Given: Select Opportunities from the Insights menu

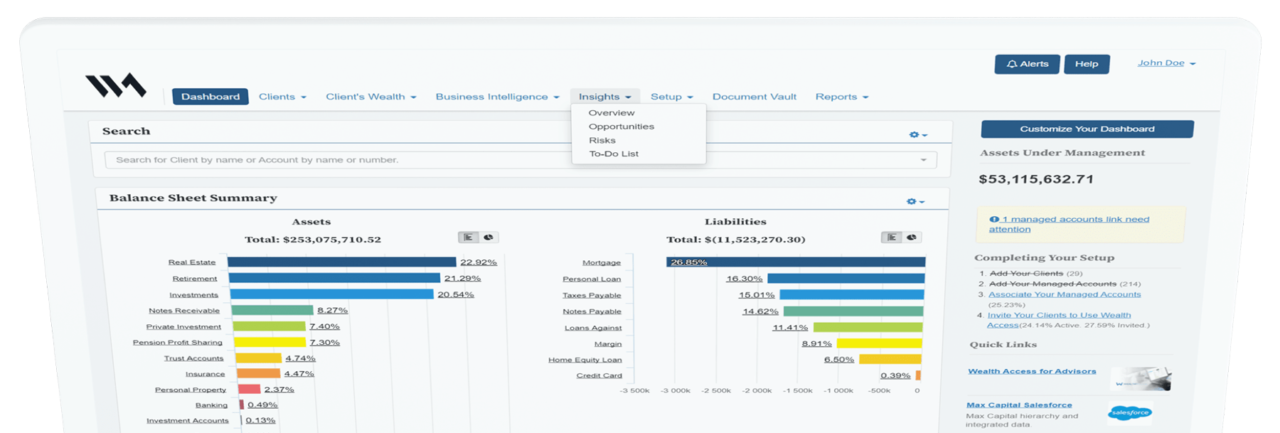Looking at the screenshot, I should pos(621,127).
